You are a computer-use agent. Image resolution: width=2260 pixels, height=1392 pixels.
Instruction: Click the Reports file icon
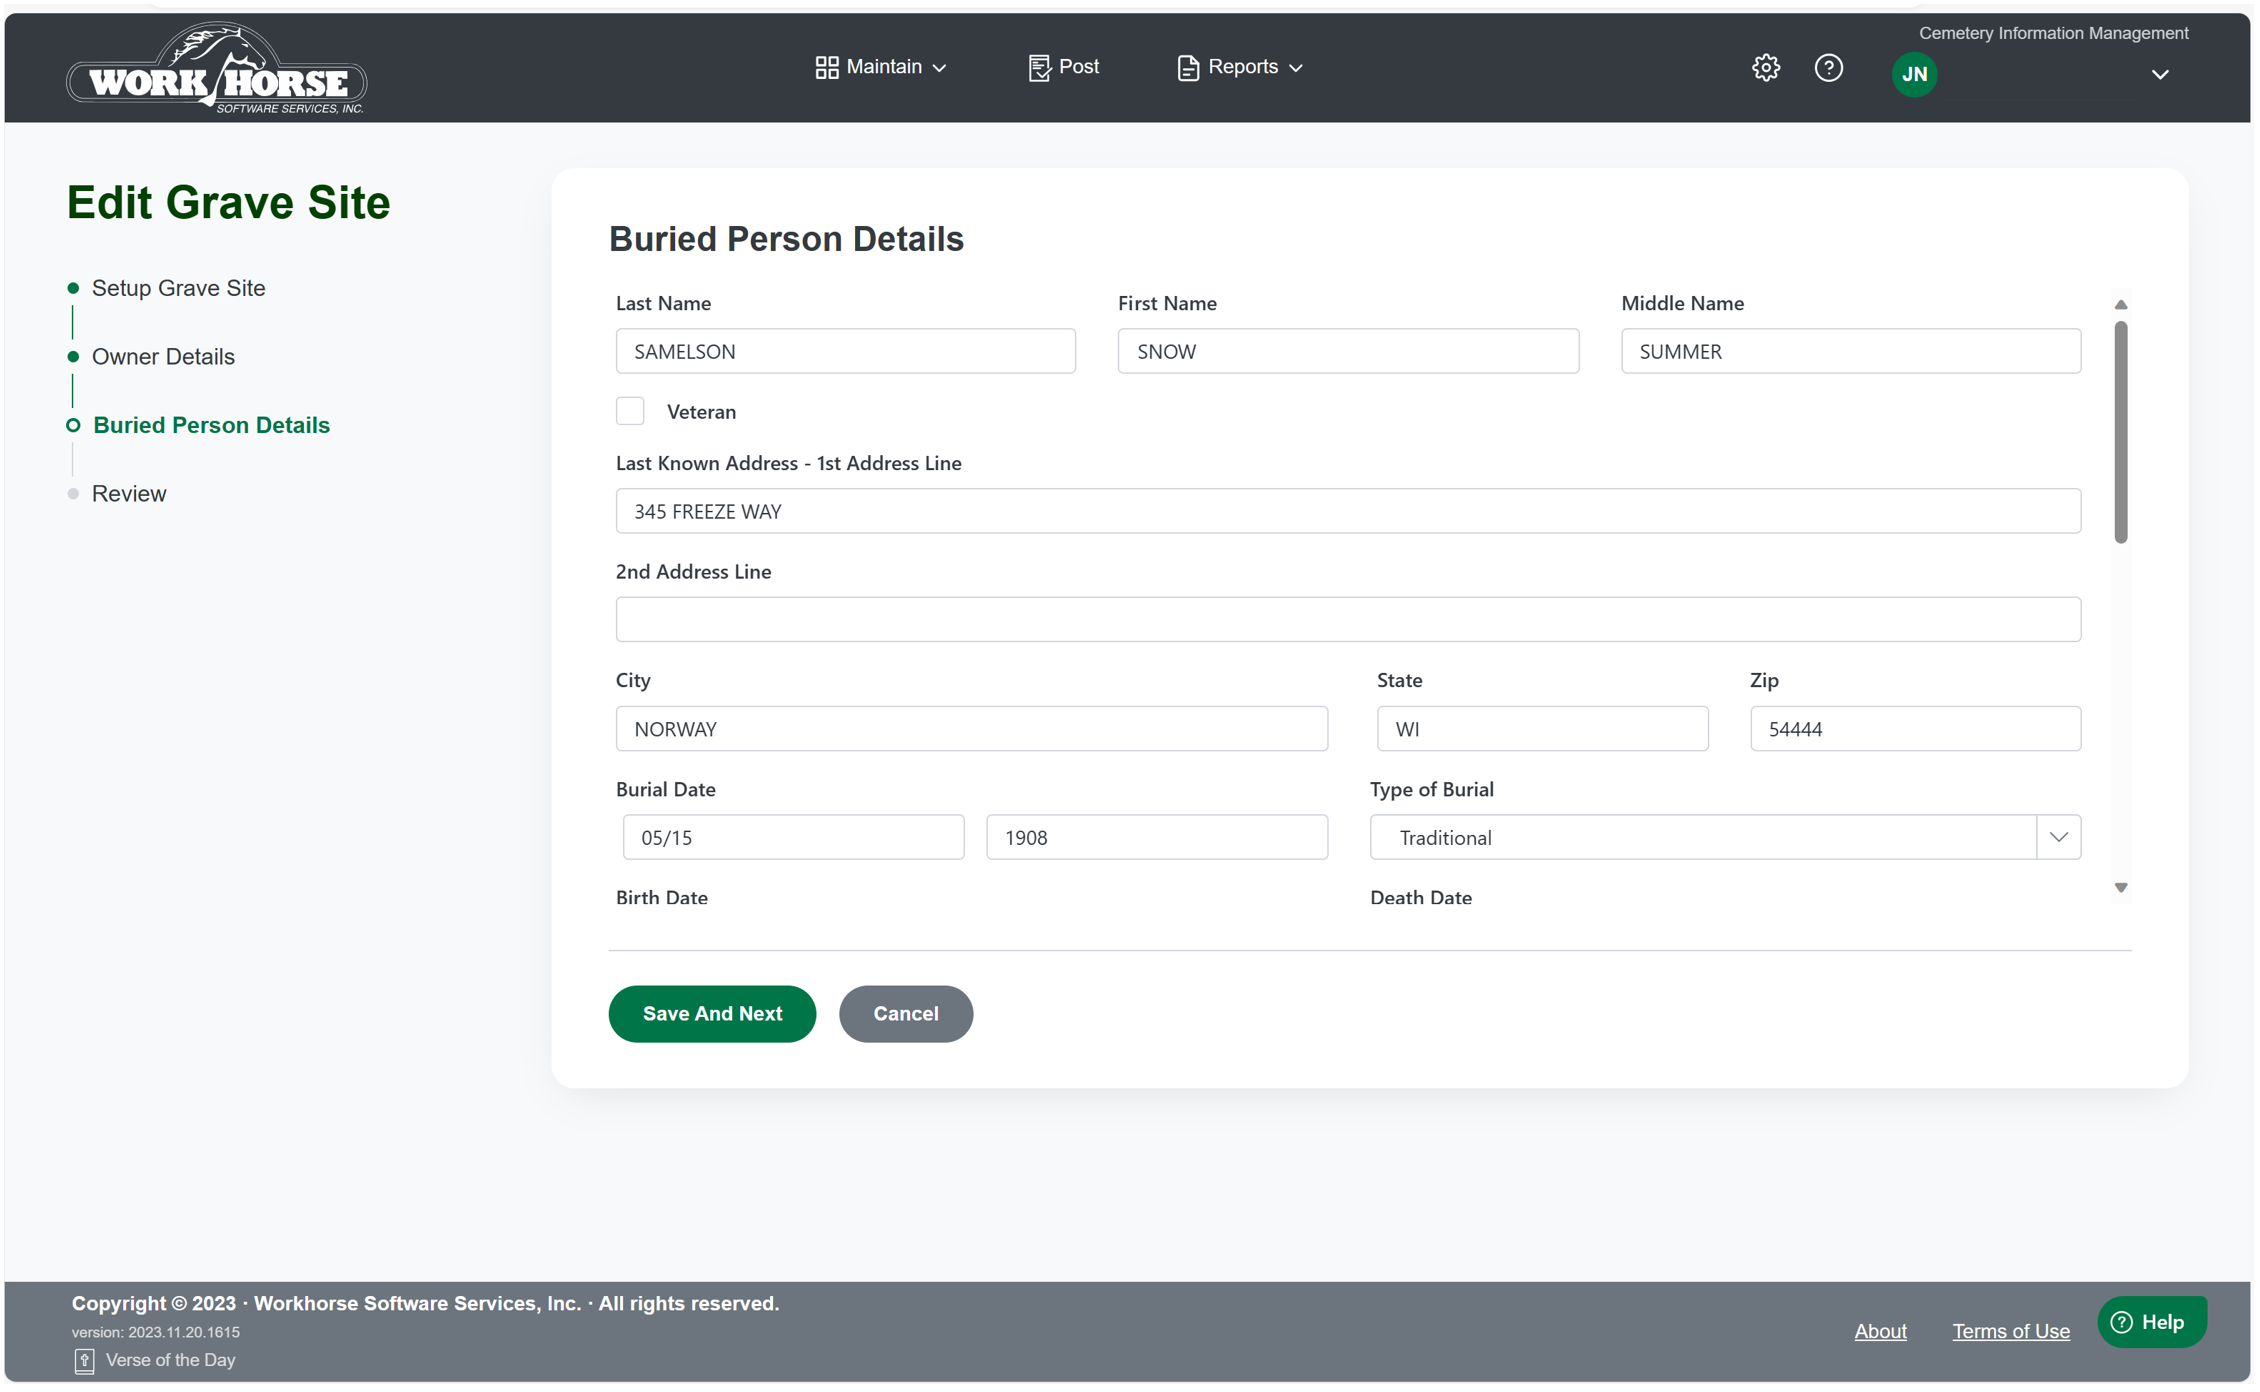[1187, 67]
